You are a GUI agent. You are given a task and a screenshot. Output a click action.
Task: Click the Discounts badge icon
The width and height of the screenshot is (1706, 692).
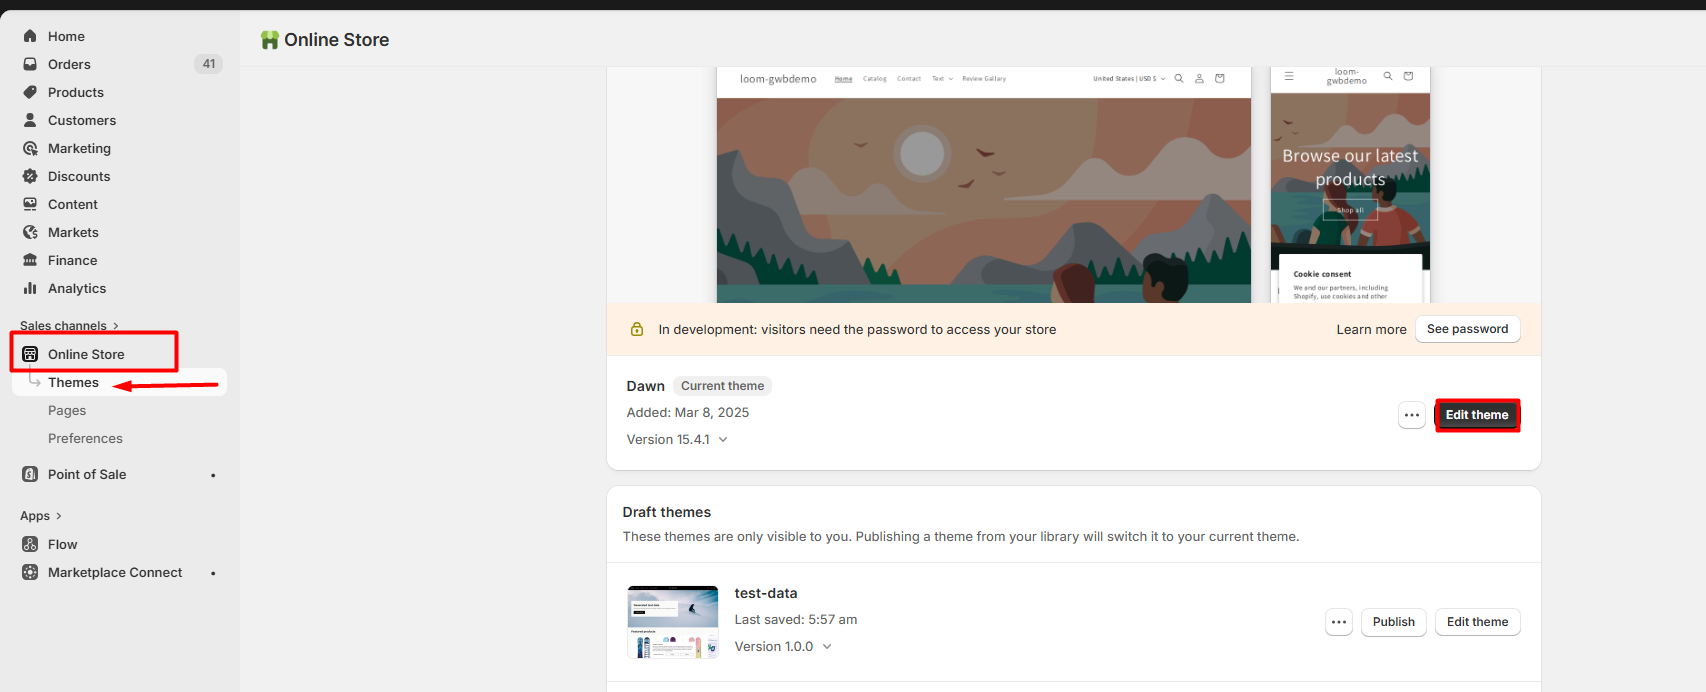coord(30,176)
